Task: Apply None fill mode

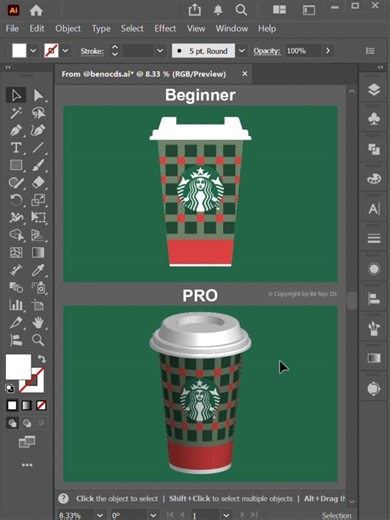Action: 41,405
